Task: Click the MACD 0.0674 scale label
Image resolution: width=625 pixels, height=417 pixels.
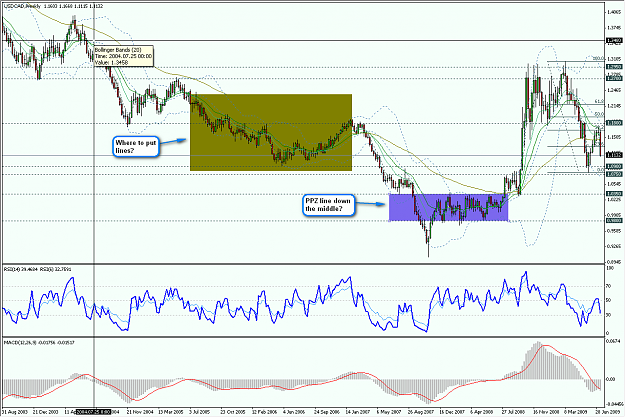Action: [613, 341]
